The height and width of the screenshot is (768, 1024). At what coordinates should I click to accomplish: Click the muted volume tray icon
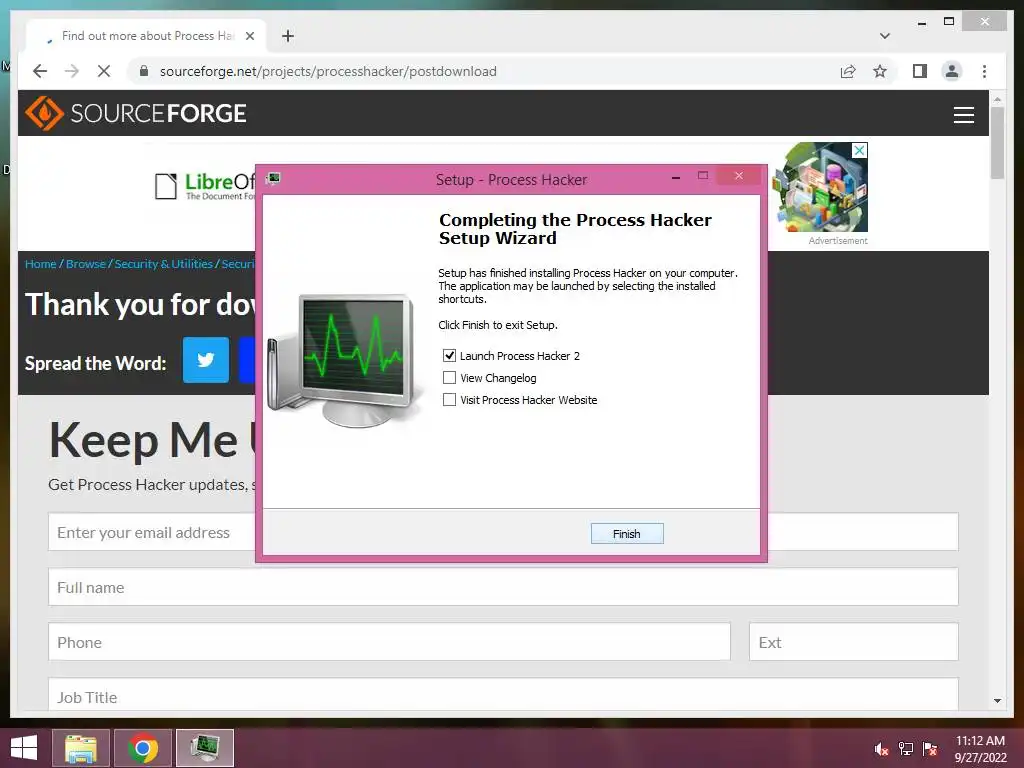[881, 749]
